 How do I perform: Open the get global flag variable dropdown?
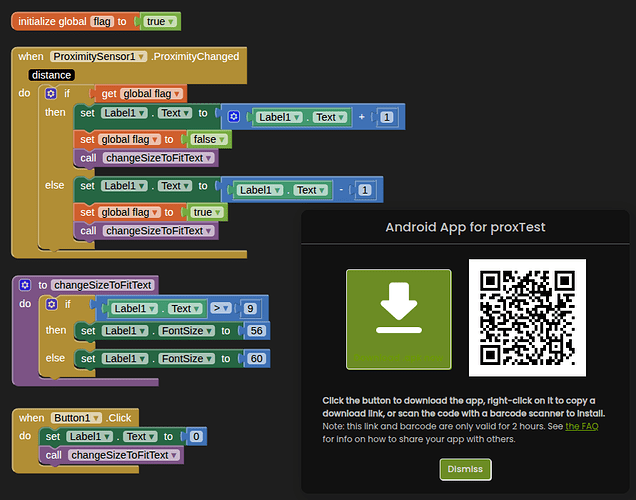pyautogui.click(x=180, y=94)
